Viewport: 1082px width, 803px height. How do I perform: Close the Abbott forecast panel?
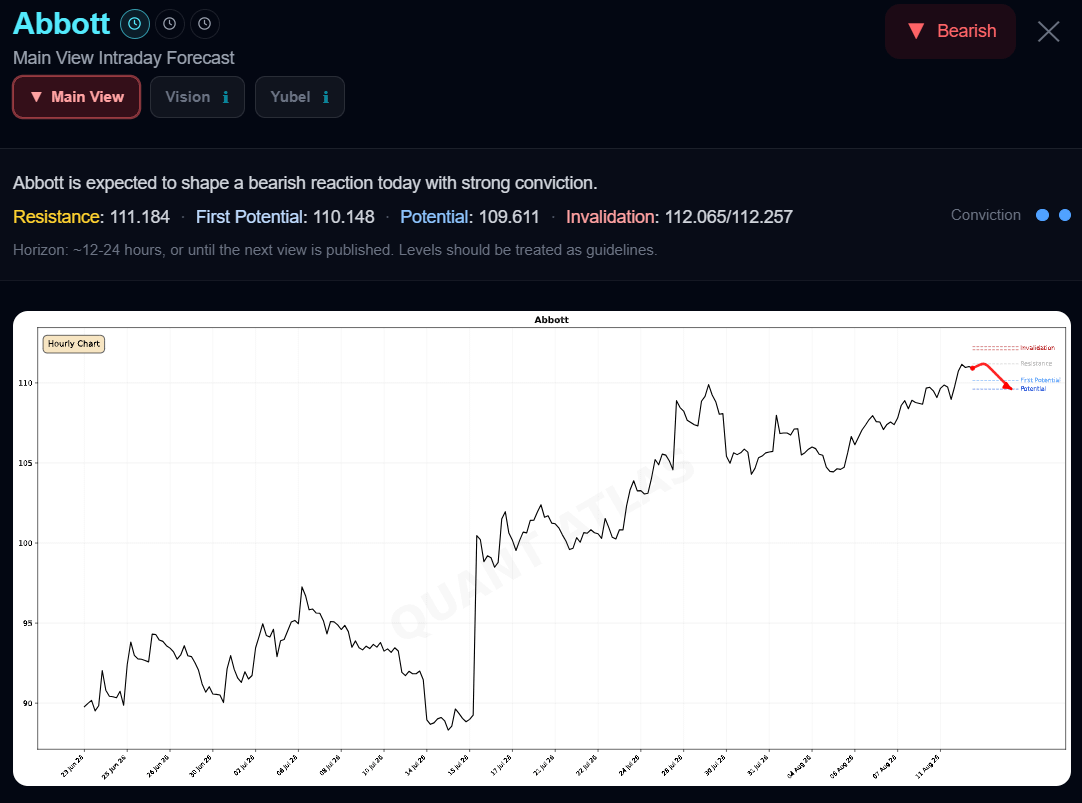click(x=1048, y=31)
